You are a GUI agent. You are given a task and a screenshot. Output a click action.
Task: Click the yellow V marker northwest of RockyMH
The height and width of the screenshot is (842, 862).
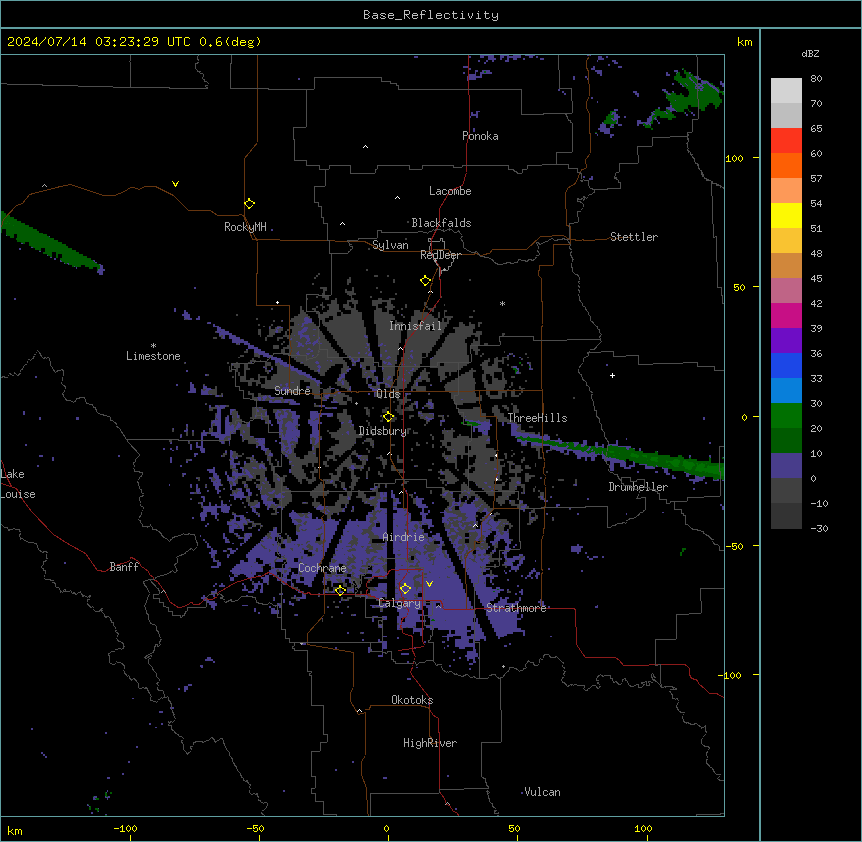tap(175, 184)
